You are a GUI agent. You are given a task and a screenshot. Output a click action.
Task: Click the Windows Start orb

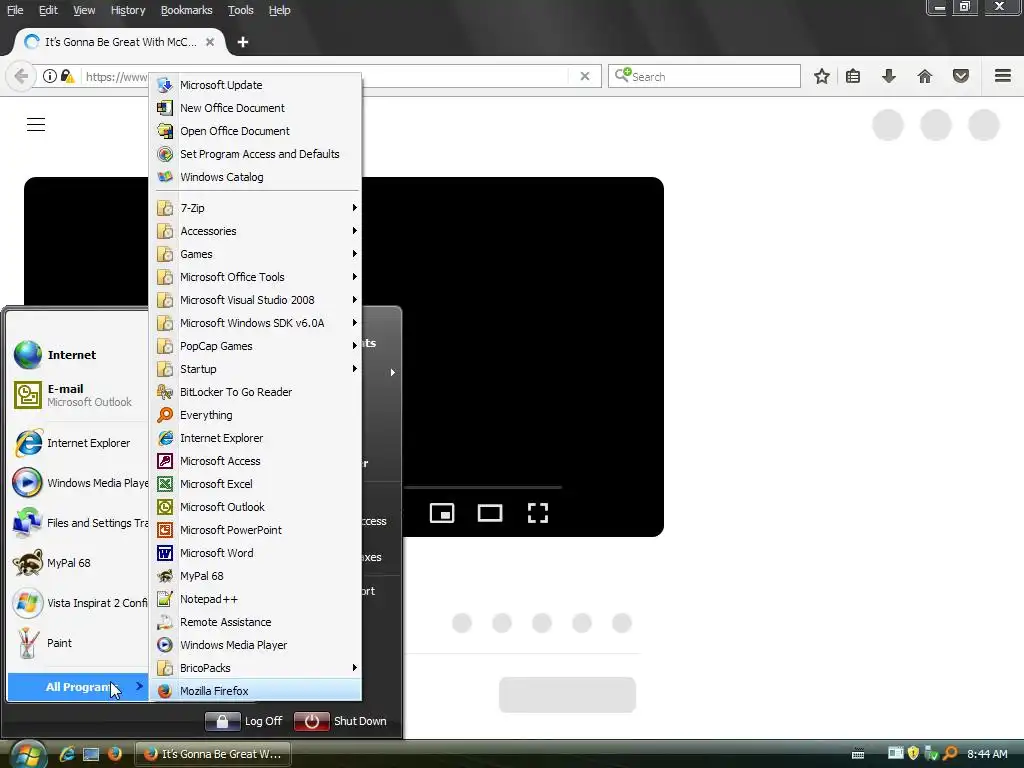click(x=27, y=754)
